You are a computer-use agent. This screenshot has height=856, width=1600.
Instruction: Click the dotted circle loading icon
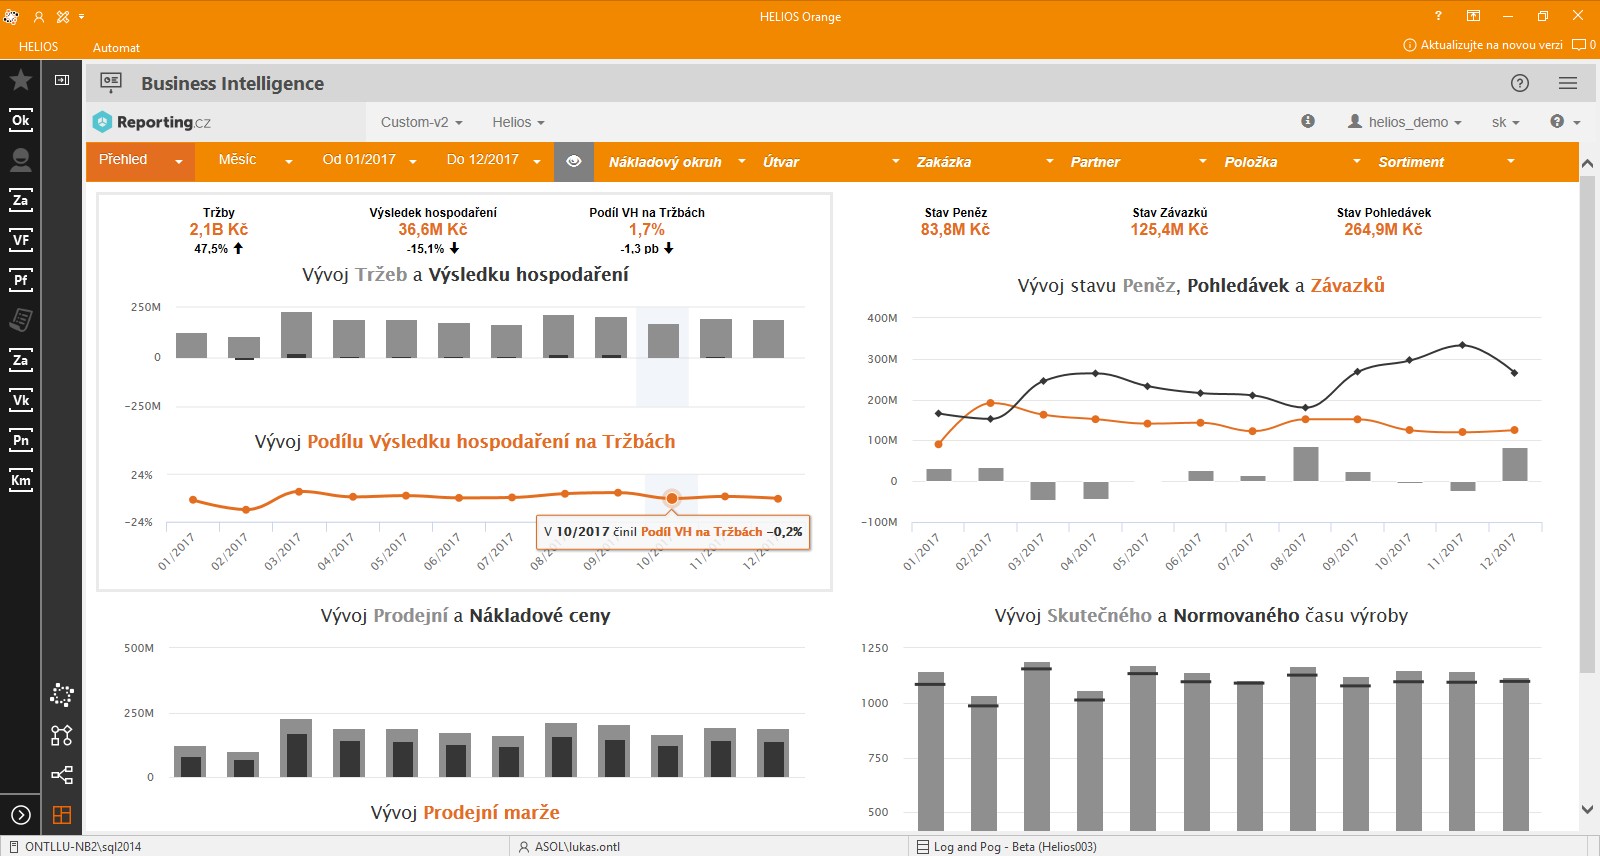62,695
